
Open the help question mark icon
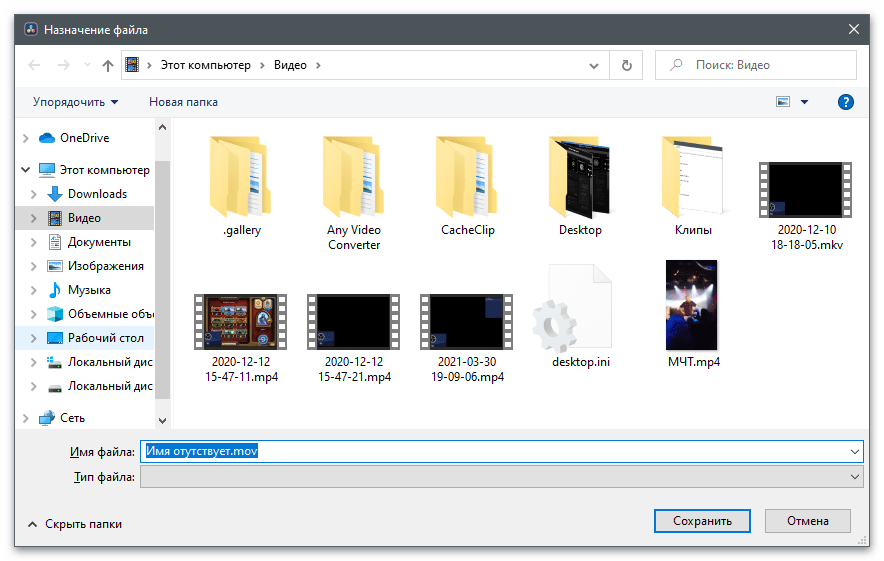(x=845, y=102)
